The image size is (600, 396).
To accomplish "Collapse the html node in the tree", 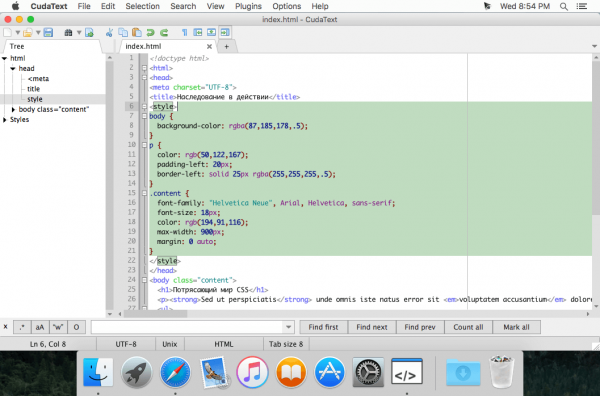I will [5, 58].
